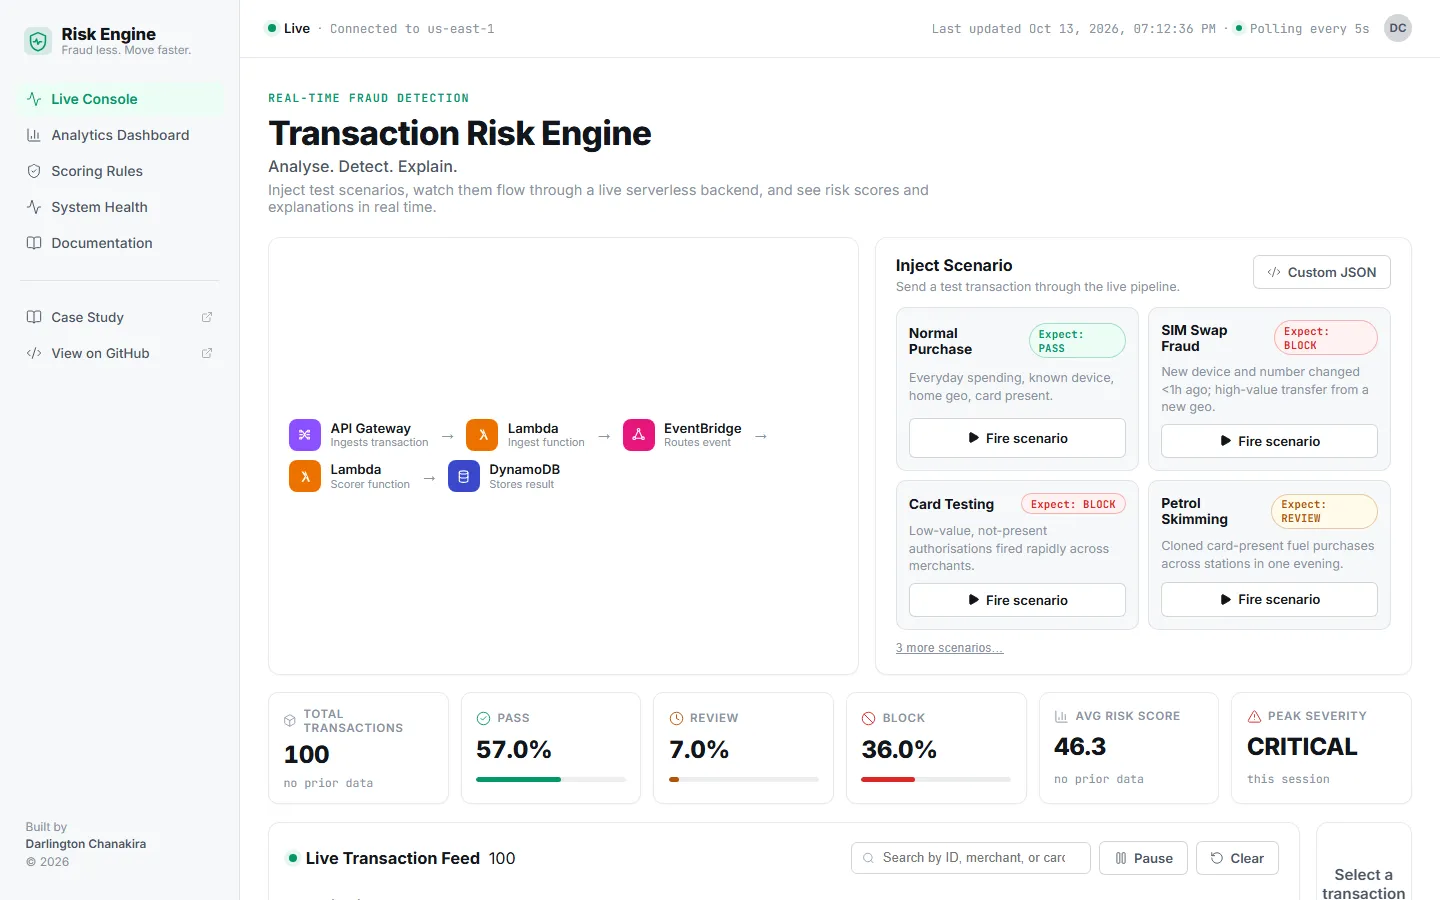Click the Risk Engine shield logo

coord(38,41)
